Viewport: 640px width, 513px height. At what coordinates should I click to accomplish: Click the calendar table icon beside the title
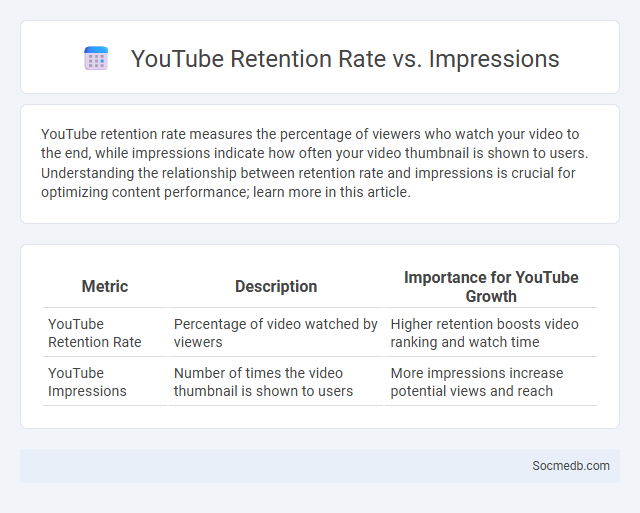[96, 58]
